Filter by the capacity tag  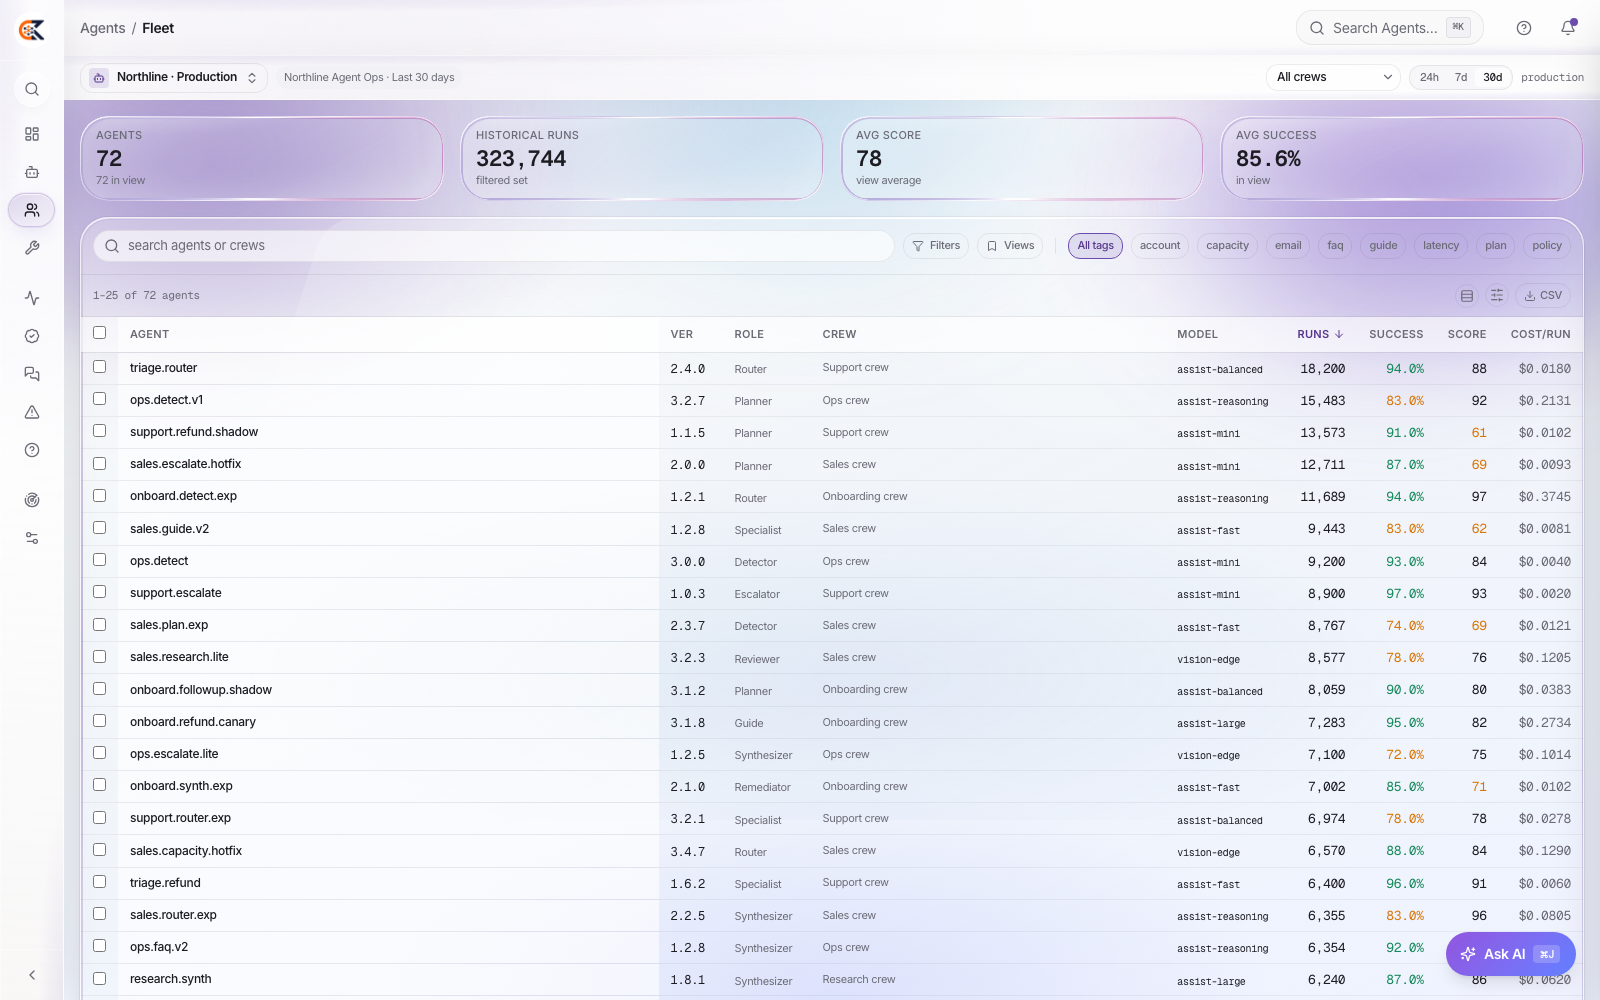point(1227,246)
